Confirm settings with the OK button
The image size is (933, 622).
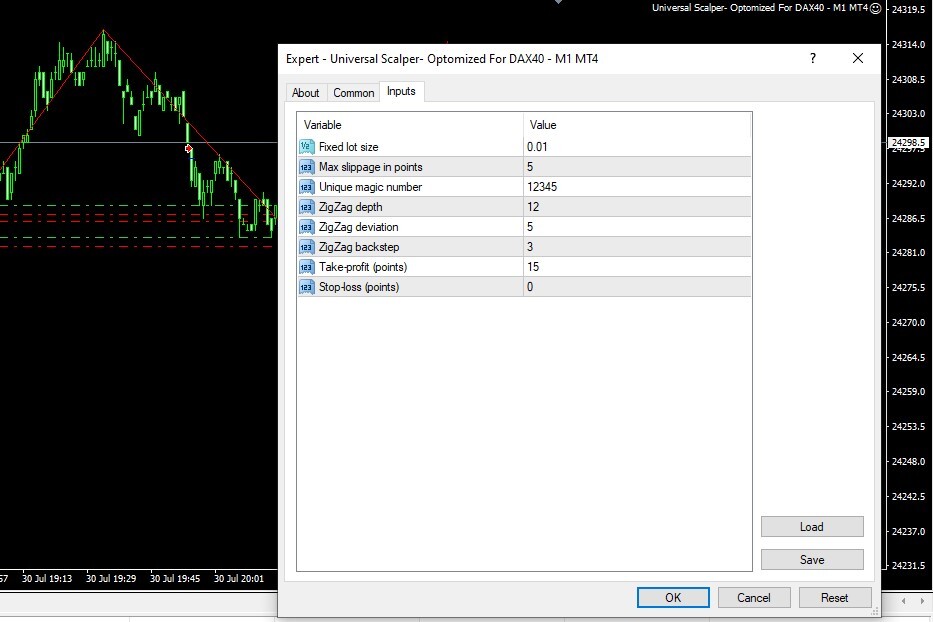(673, 598)
